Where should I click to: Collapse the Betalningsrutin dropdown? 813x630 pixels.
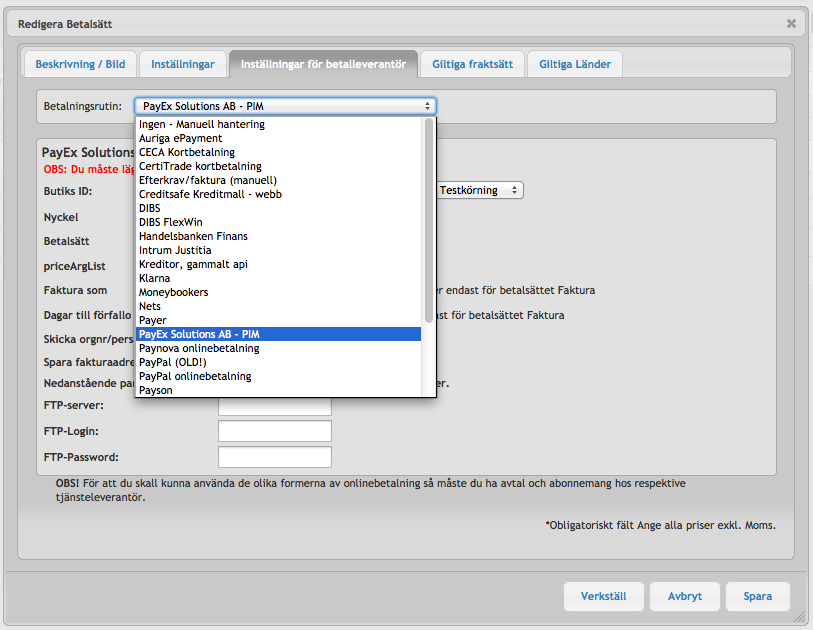coord(285,106)
